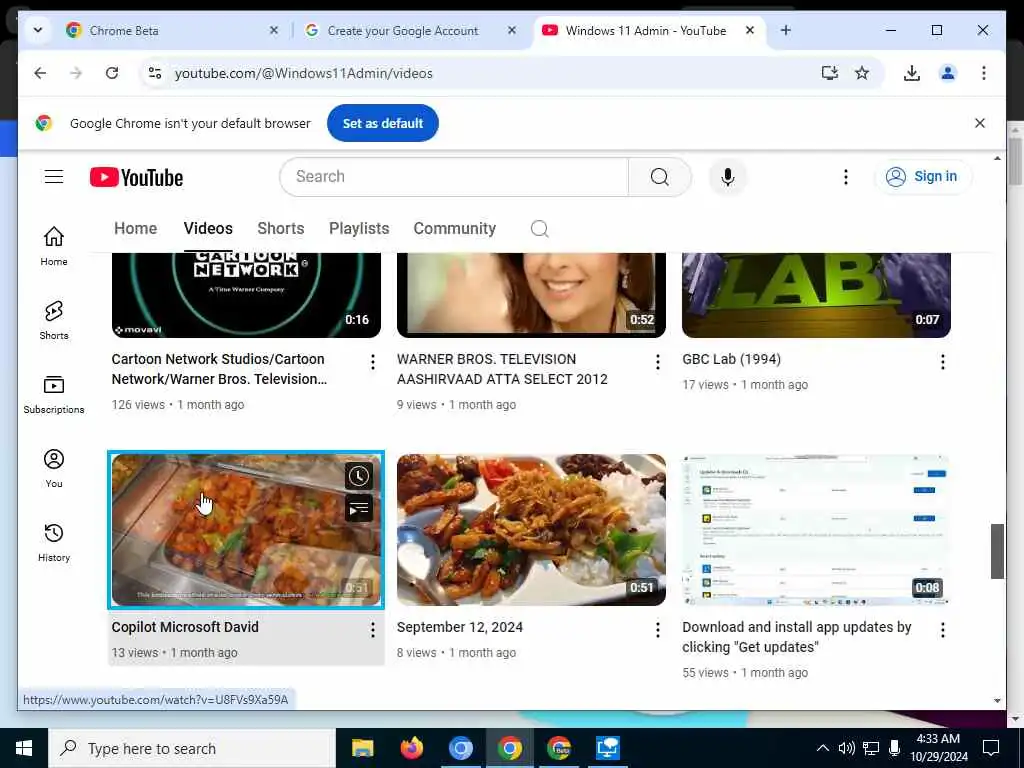The height and width of the screenshot is (768, 1024).
Task: Add Copilot Microsoft David to Watch later
Action: coord(359,476)
